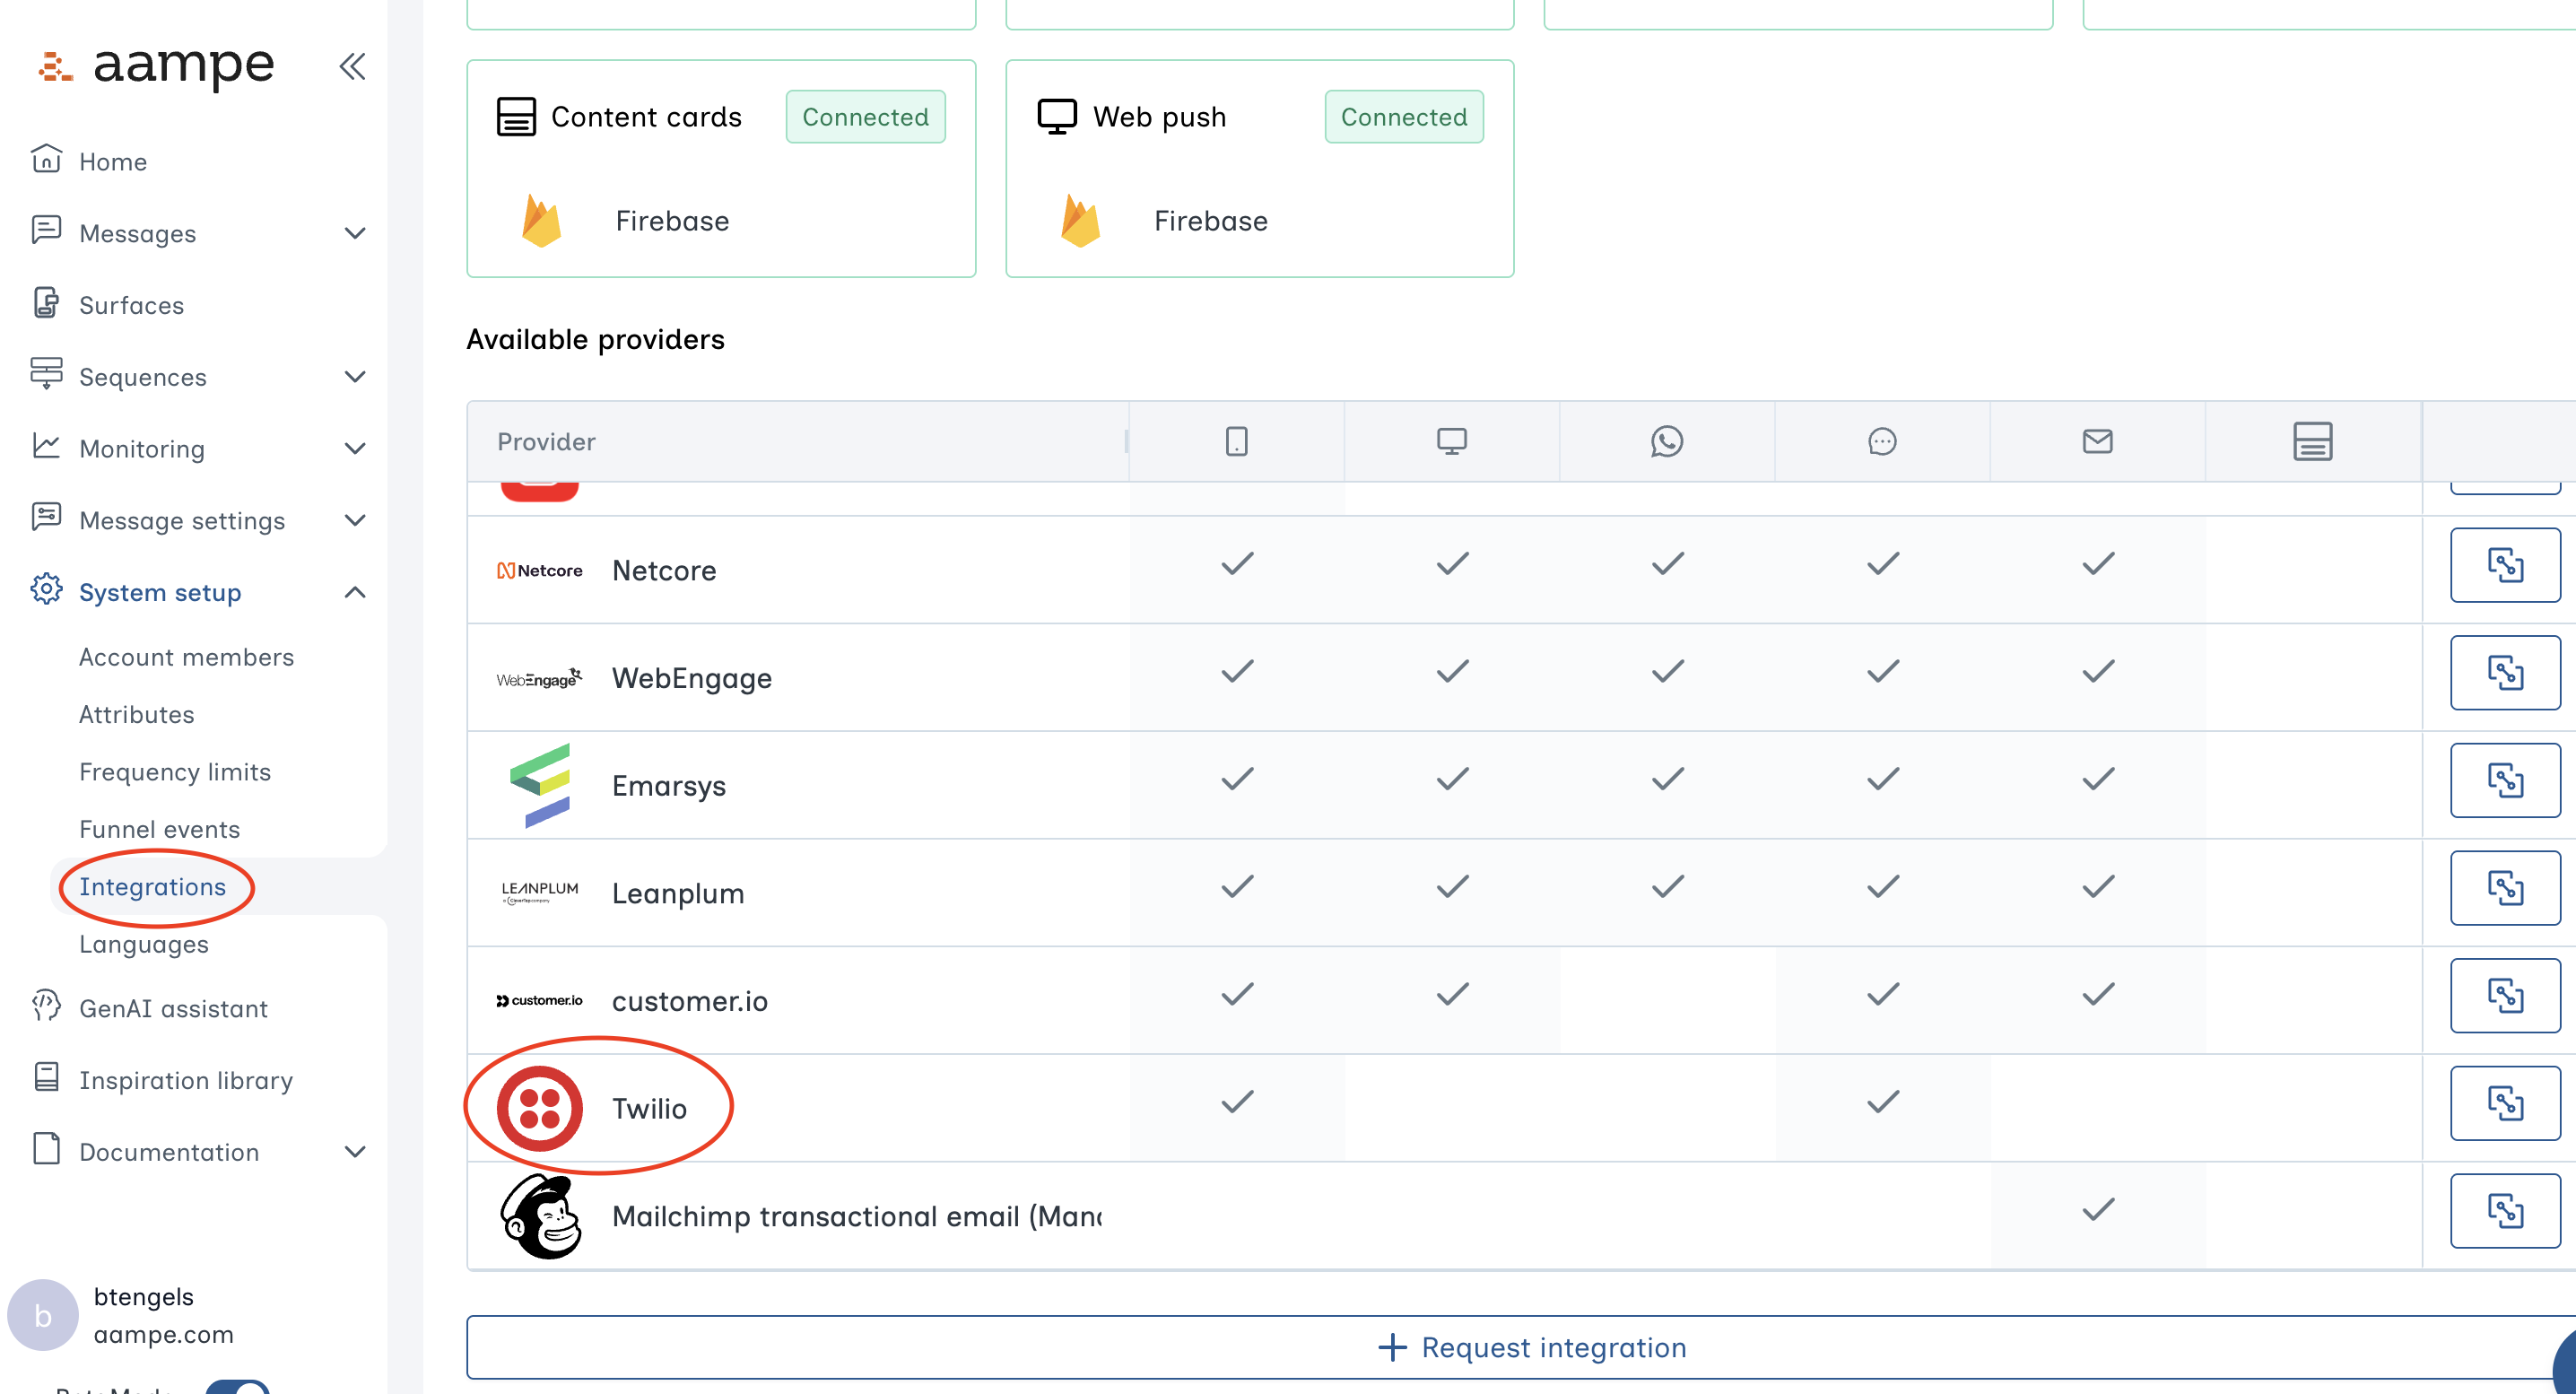Image resolution: width=2576 pixels, height=1394 pixels.
Task: Click the Netcore connect integration icon button
Action: click(x=2504, y=565)
